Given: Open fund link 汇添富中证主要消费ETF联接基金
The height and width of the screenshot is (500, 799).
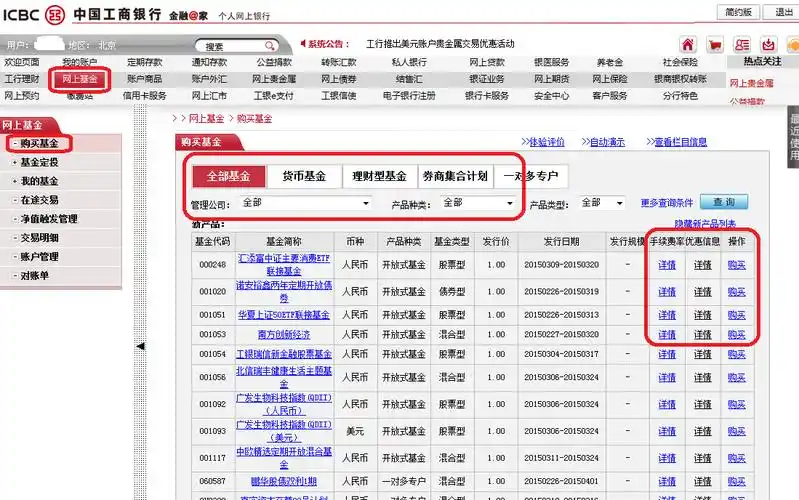Looking at the screenshot, I should pyautogui.click(x=284, y=265).
